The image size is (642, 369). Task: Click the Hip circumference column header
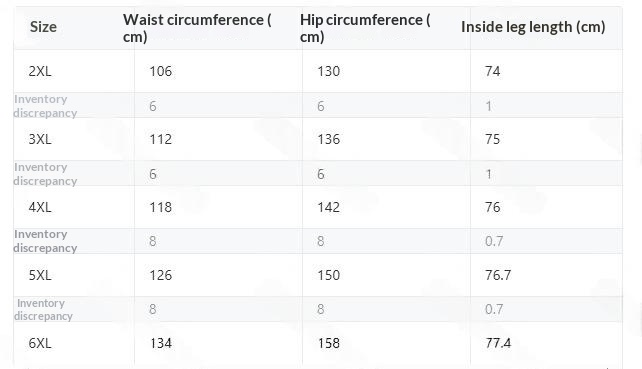365,28
